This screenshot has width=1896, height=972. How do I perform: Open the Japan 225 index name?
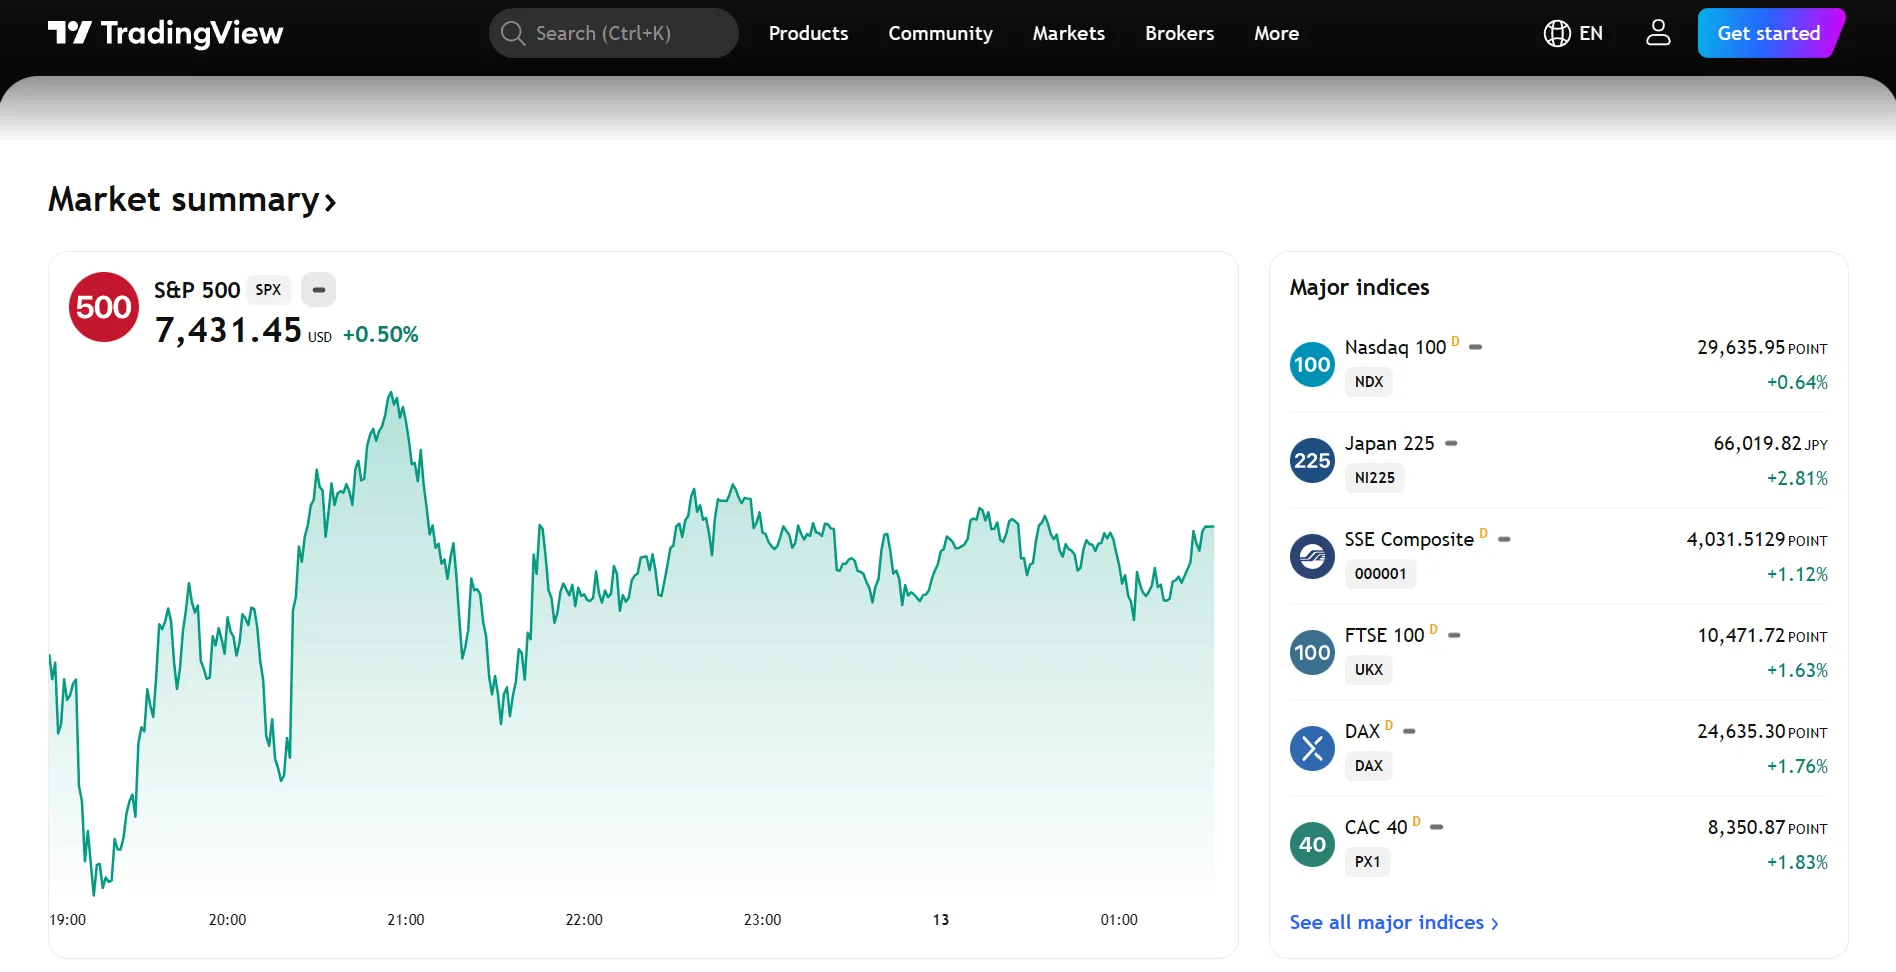[x=1389, y=443]
